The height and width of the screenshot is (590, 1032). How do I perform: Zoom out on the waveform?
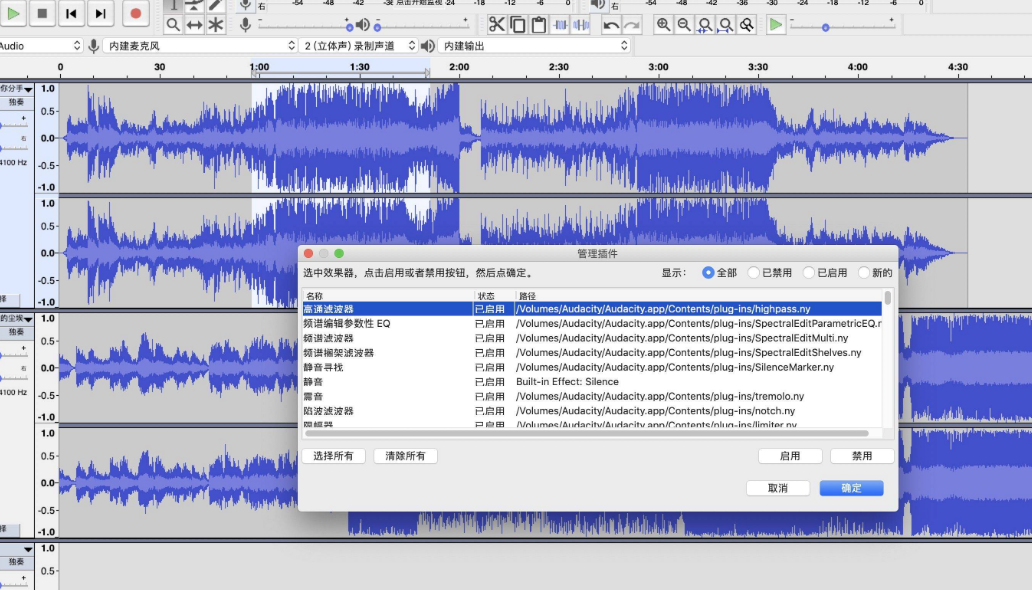(x=684, y=25)
